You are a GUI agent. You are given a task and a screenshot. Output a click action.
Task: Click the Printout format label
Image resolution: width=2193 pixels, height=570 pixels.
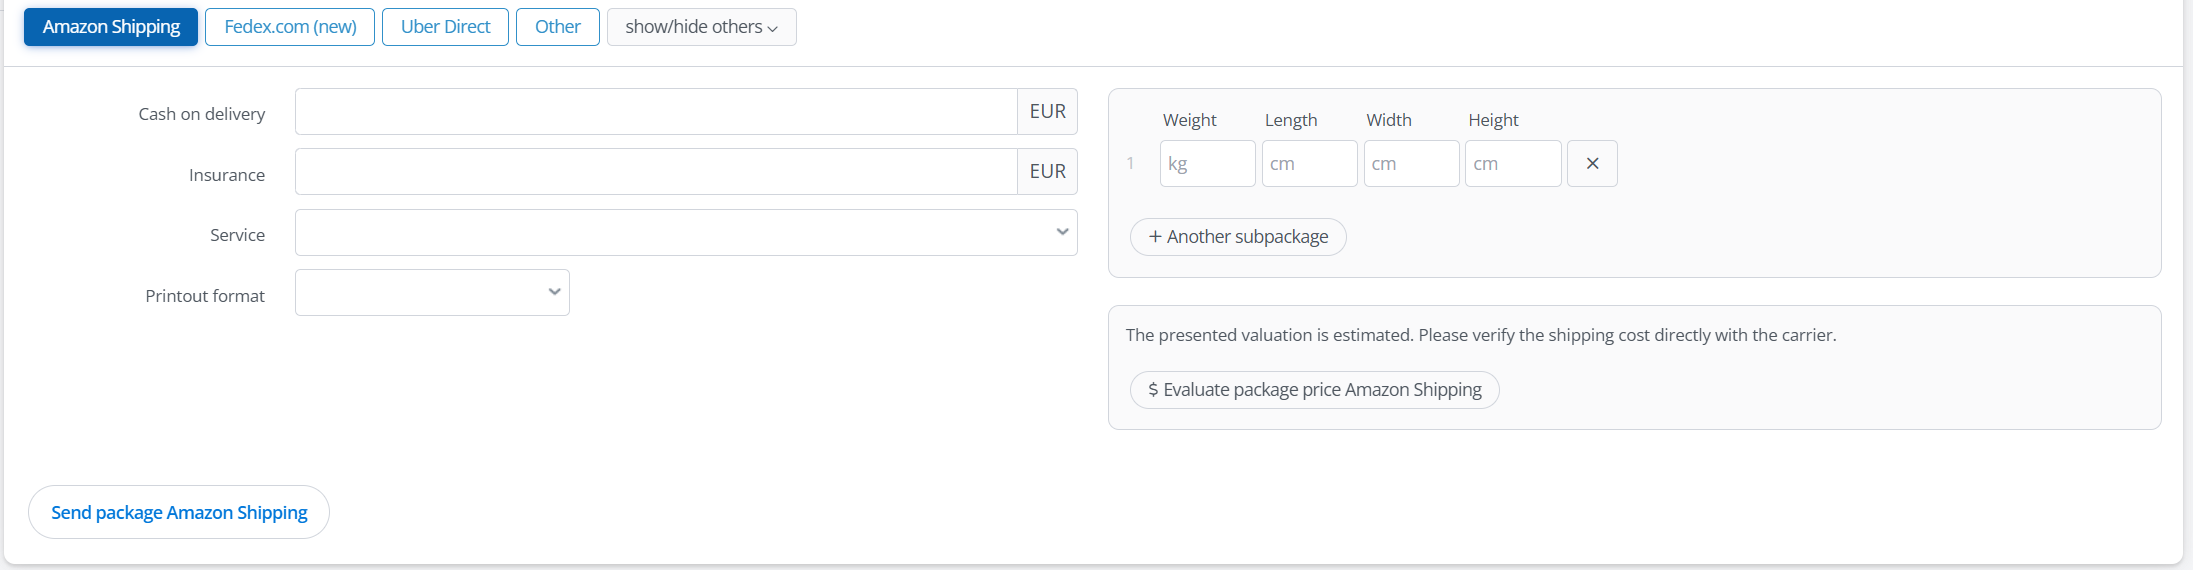tap(205, 296)
